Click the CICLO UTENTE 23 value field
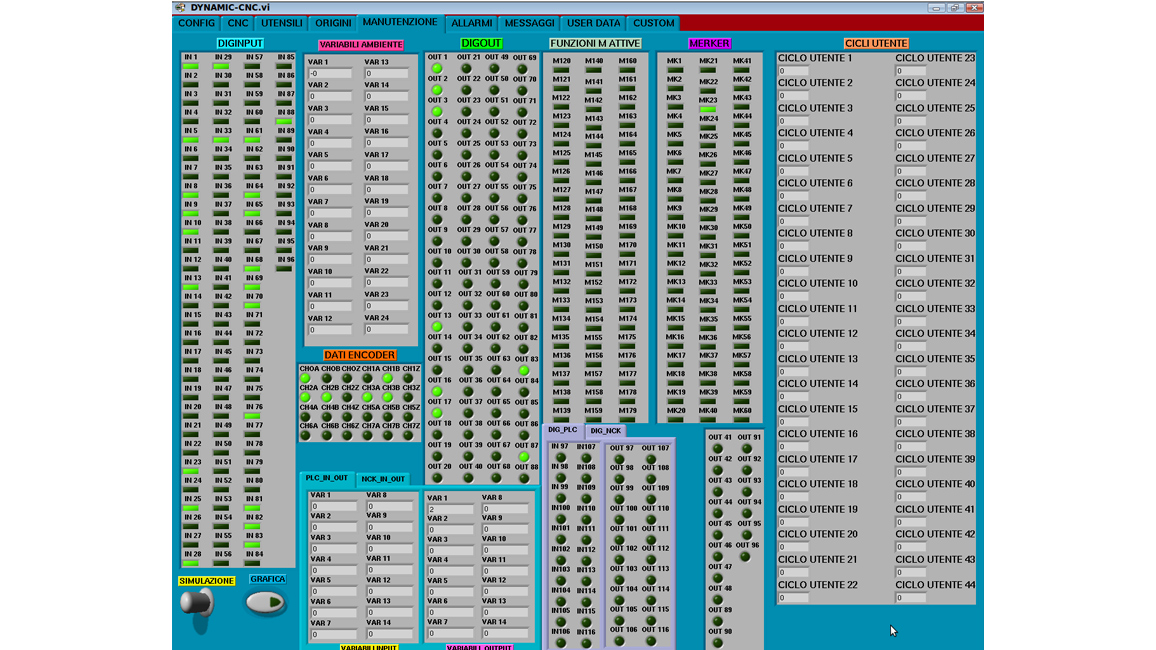 910,71
